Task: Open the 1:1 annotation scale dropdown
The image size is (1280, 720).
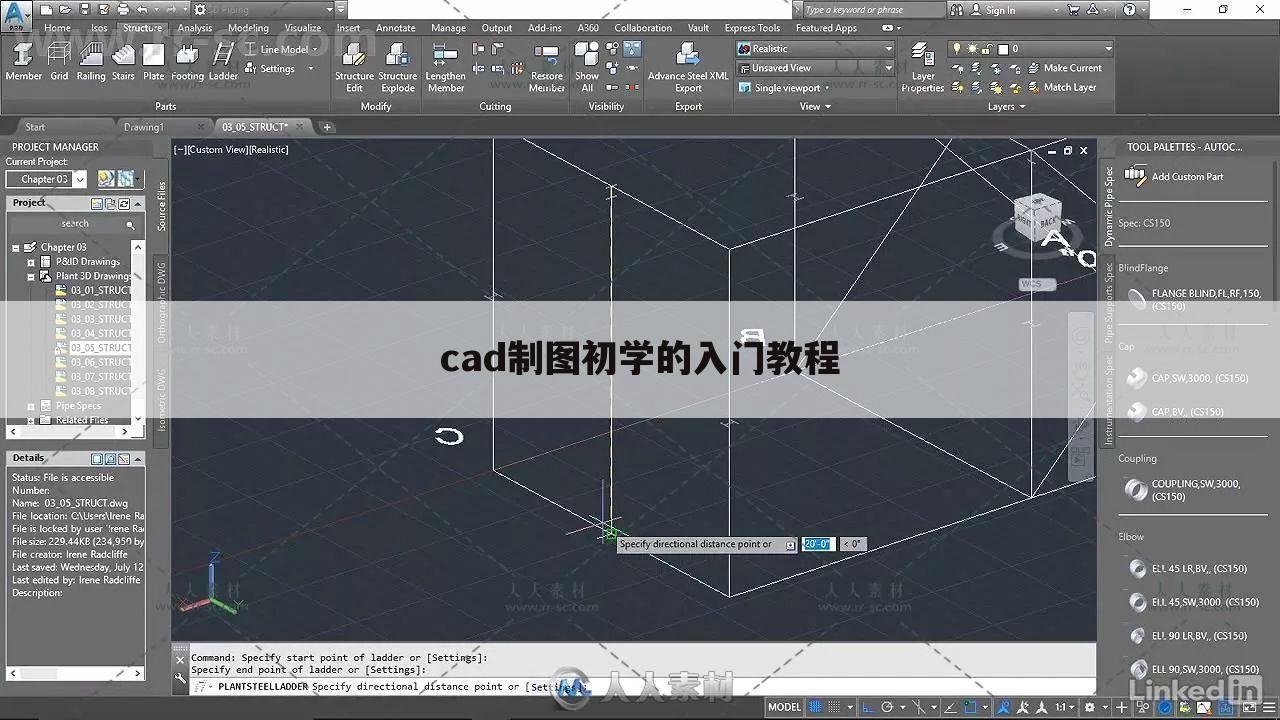Action: 1066,707
